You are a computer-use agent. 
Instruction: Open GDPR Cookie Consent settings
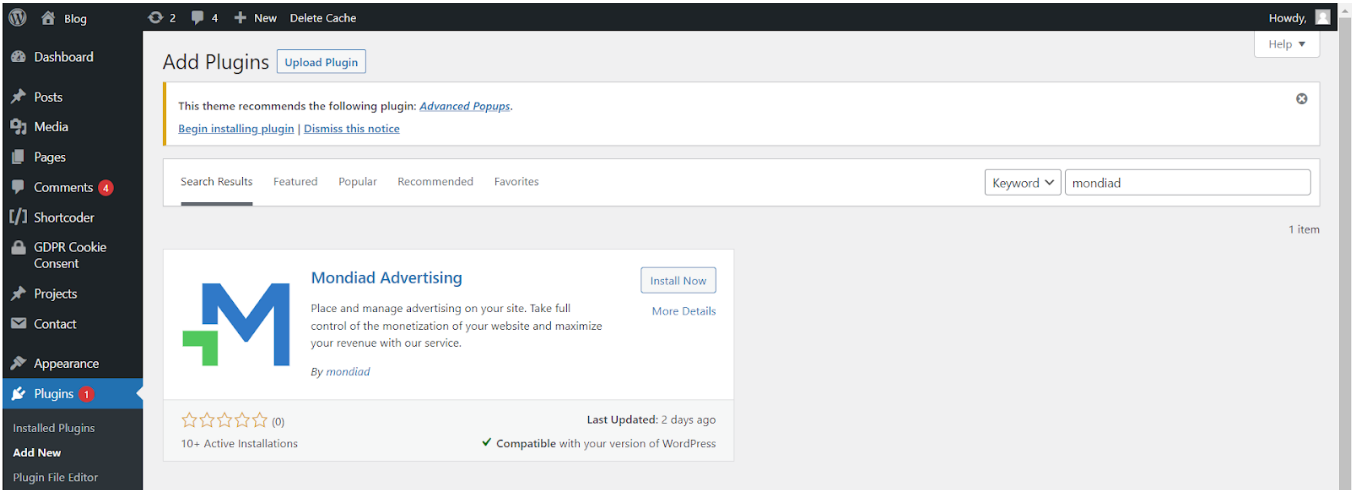69,255
